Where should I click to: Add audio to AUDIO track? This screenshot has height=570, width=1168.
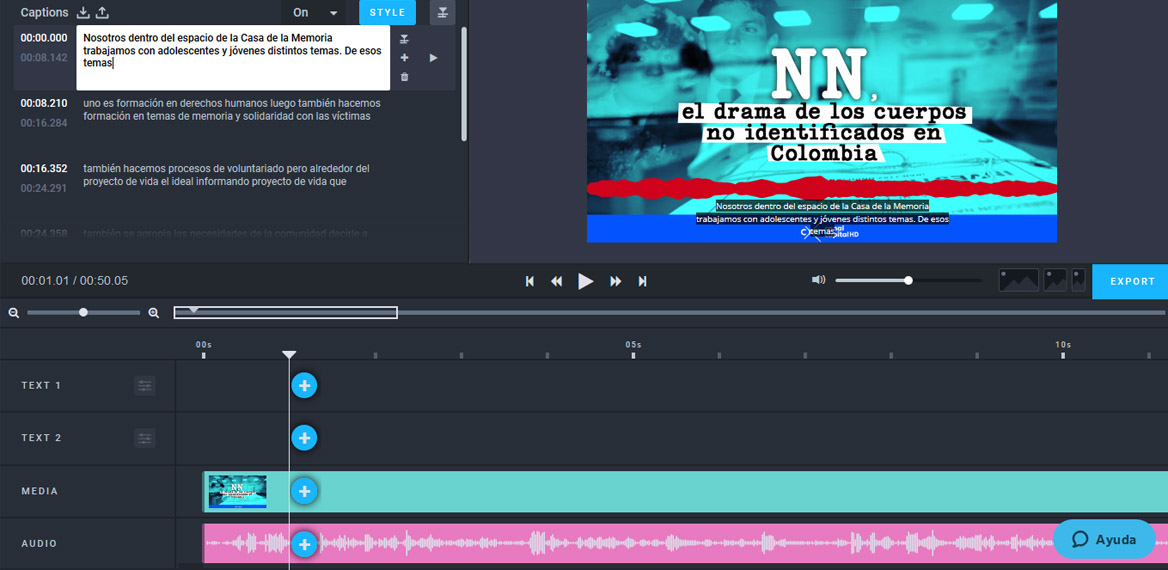(304, 544)
